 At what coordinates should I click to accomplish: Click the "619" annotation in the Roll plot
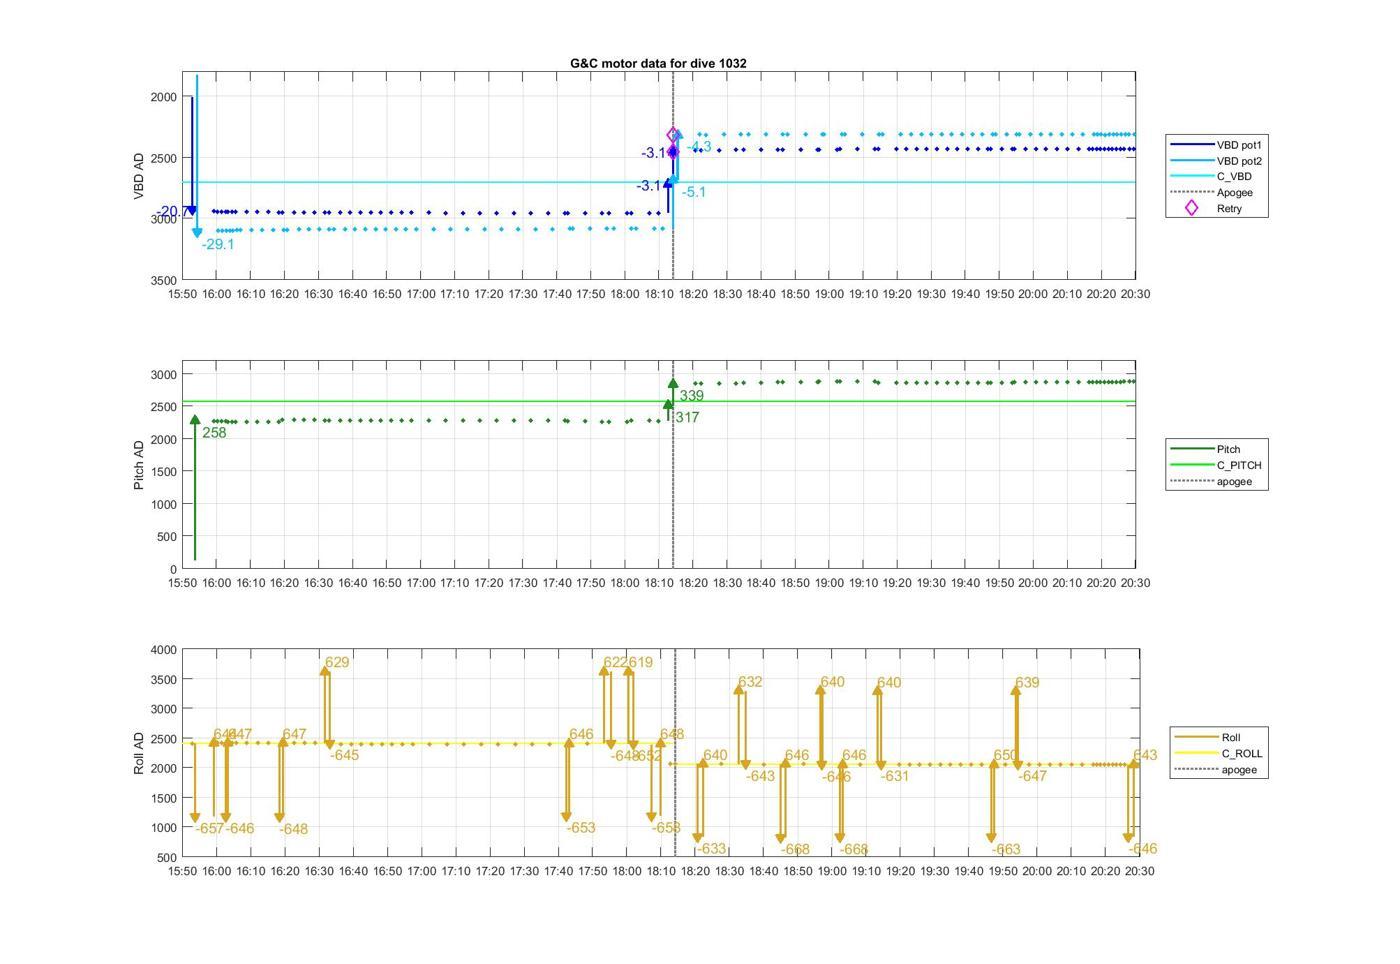(640, 663)
